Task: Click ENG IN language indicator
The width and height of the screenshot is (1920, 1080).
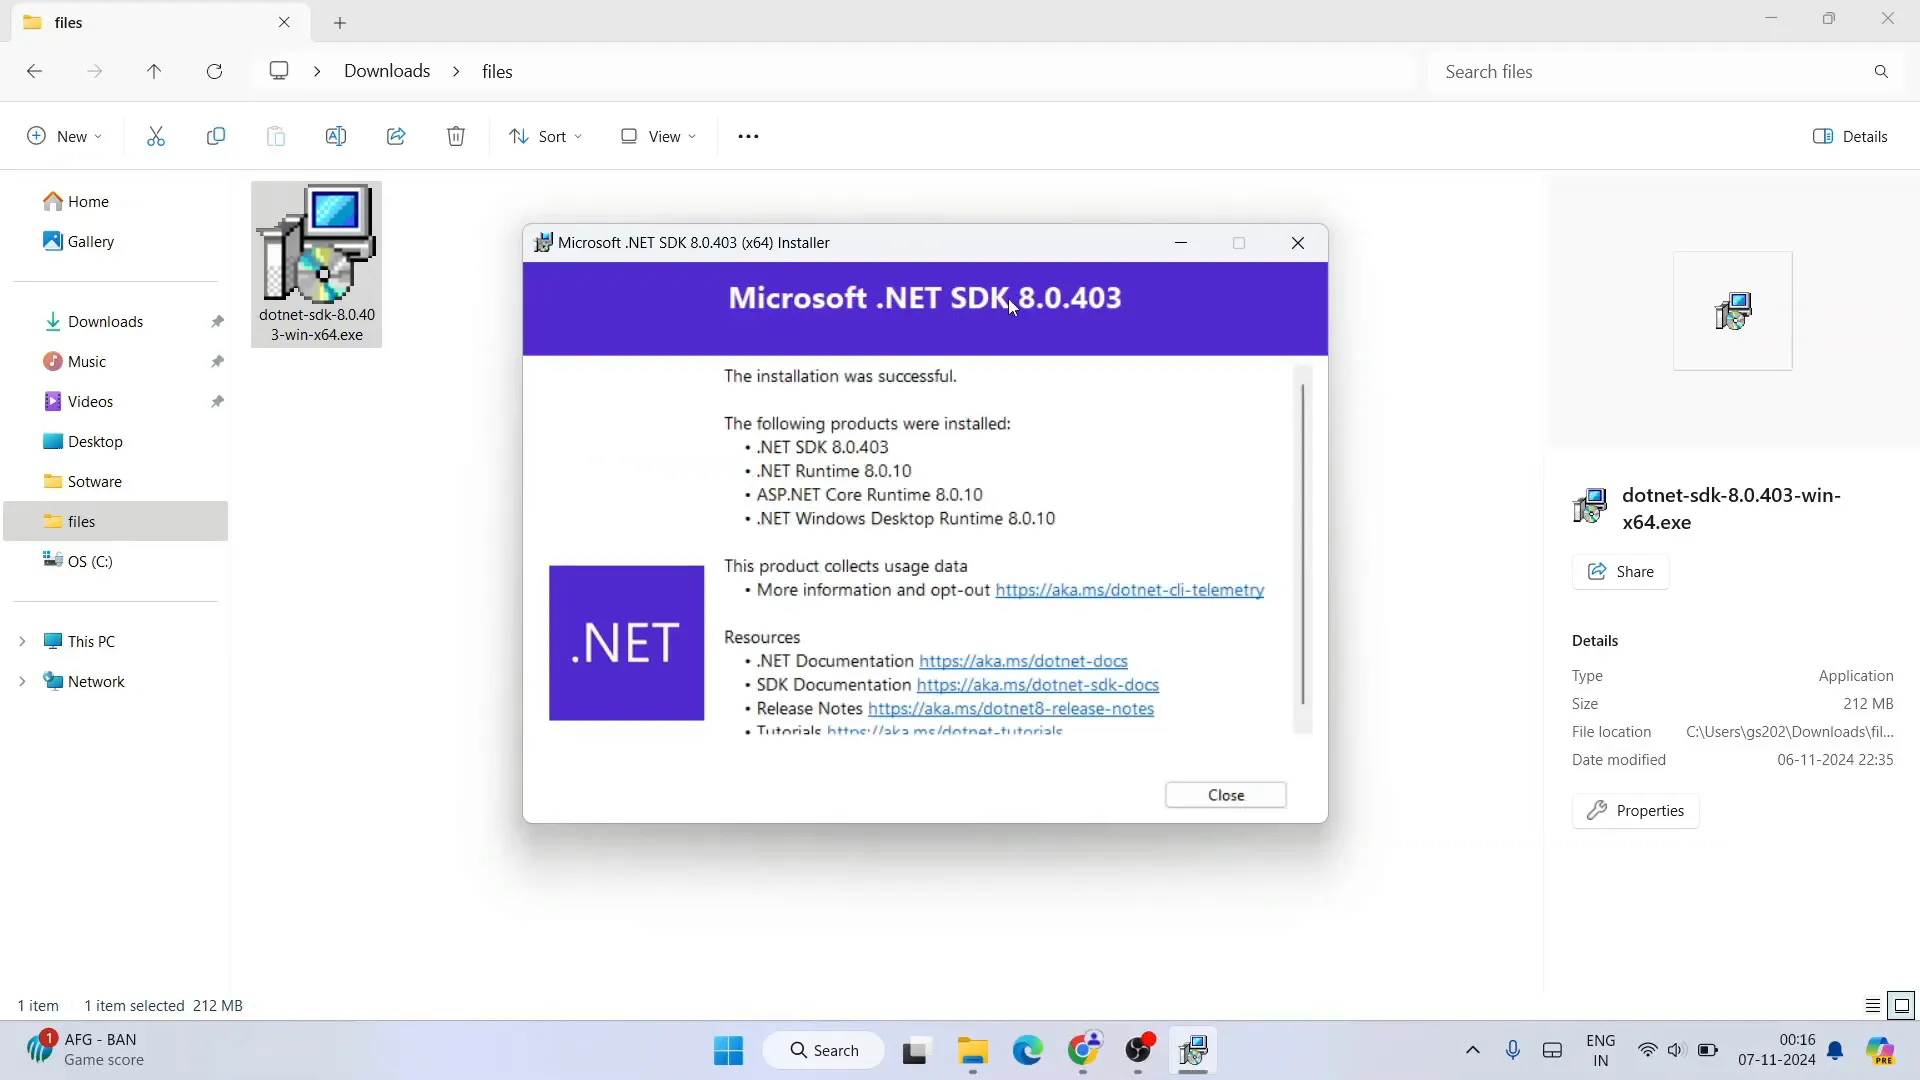Action: (1600, 1051)
